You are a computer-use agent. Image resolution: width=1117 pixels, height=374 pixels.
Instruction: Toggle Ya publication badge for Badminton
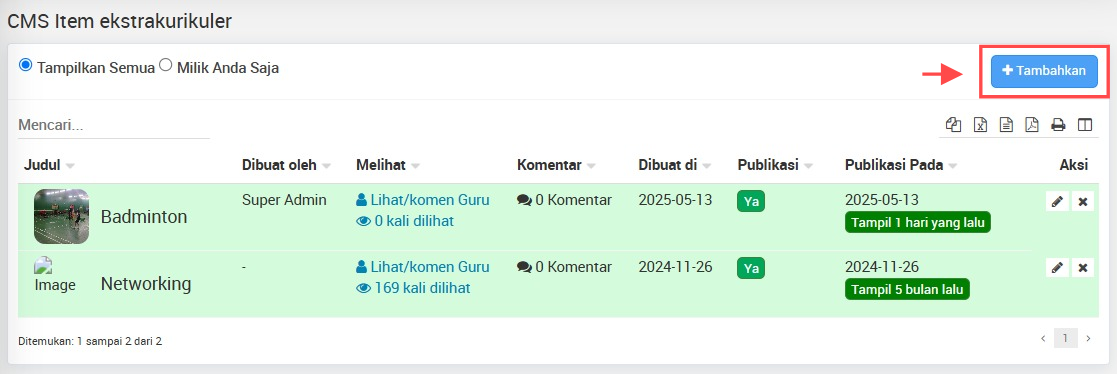[x=751, y=202]
